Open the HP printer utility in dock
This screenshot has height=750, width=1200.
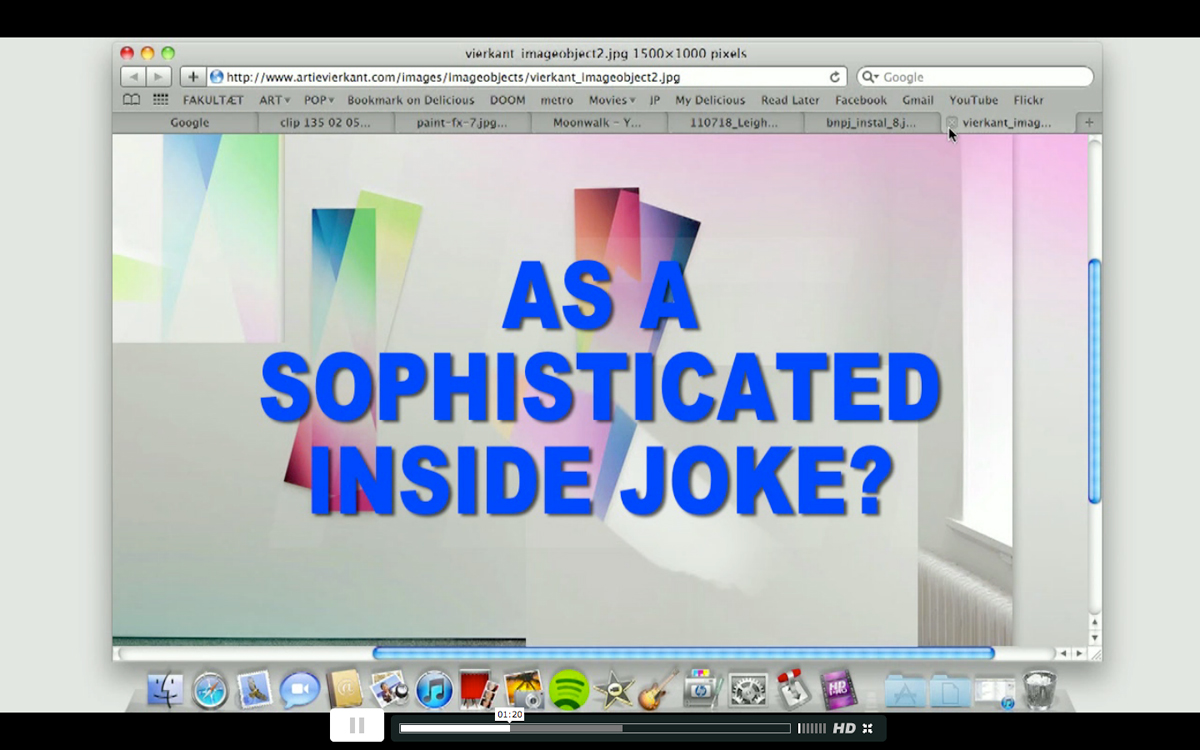click(703, 690)
